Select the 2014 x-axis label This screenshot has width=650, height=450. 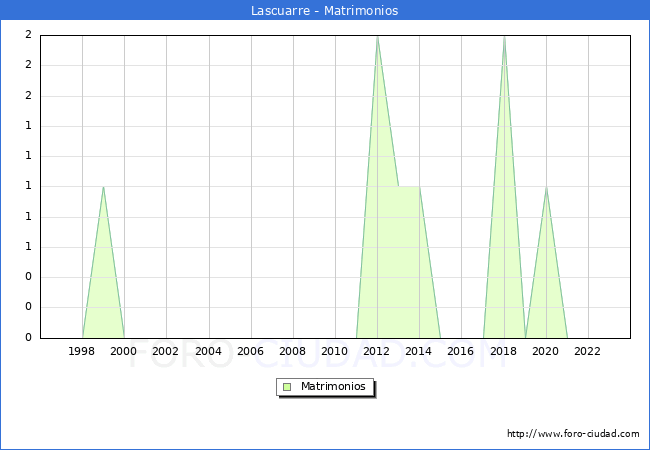tap(419, 351)
